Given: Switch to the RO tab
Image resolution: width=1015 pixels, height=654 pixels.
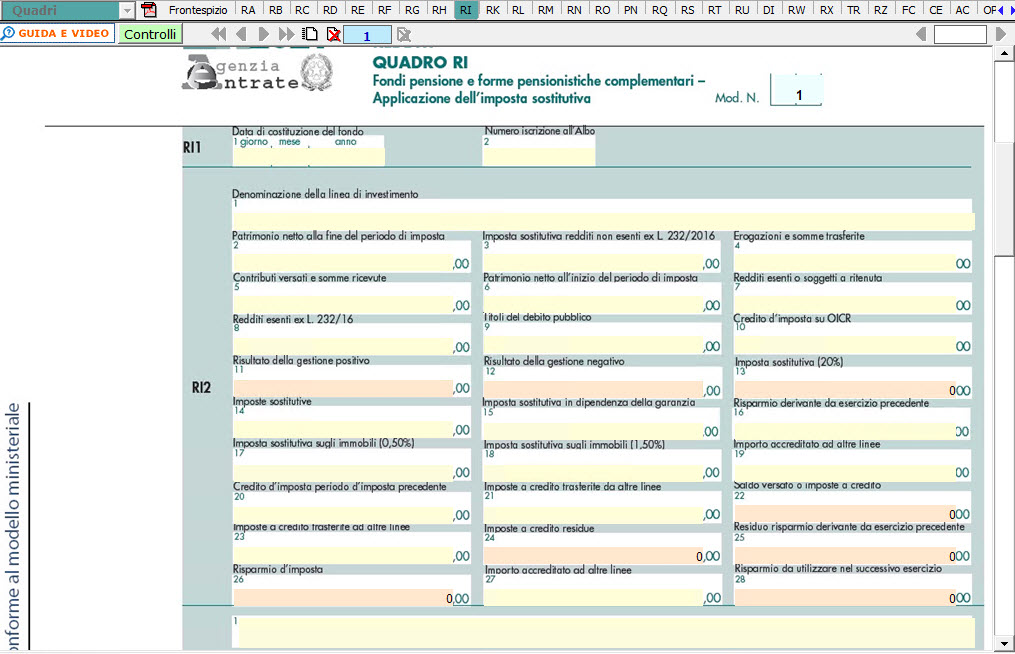Looking at the screenshot, I should [603, 10].
